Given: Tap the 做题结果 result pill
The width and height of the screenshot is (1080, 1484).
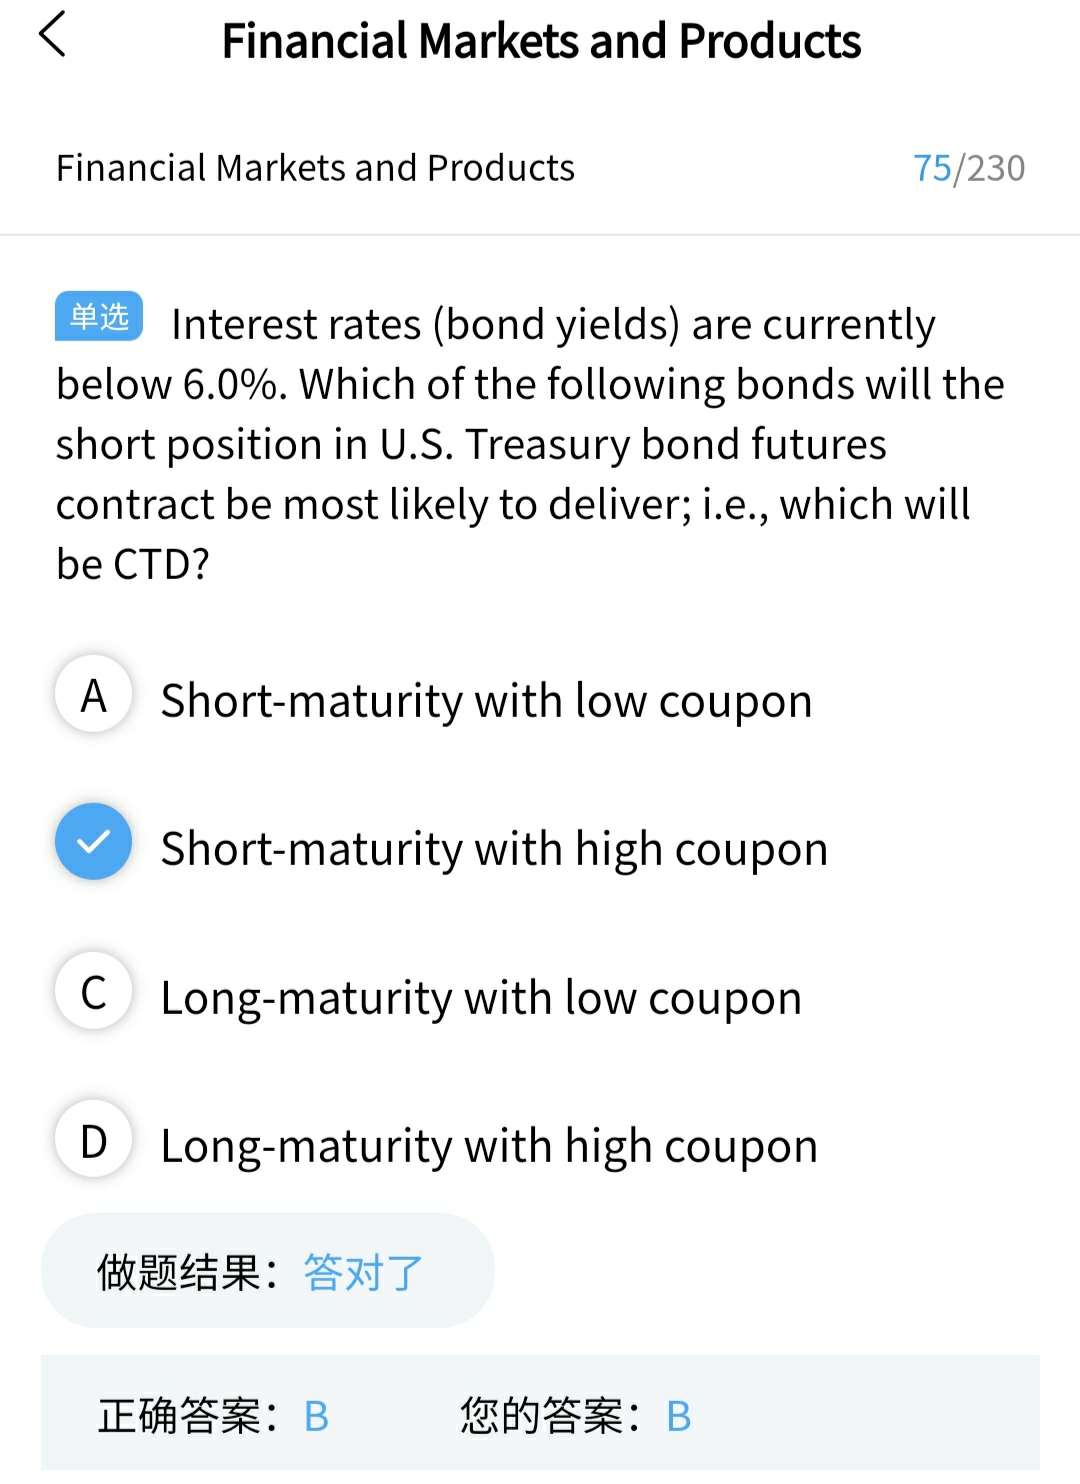Looking at the screenshot, I should (268, 1271).
